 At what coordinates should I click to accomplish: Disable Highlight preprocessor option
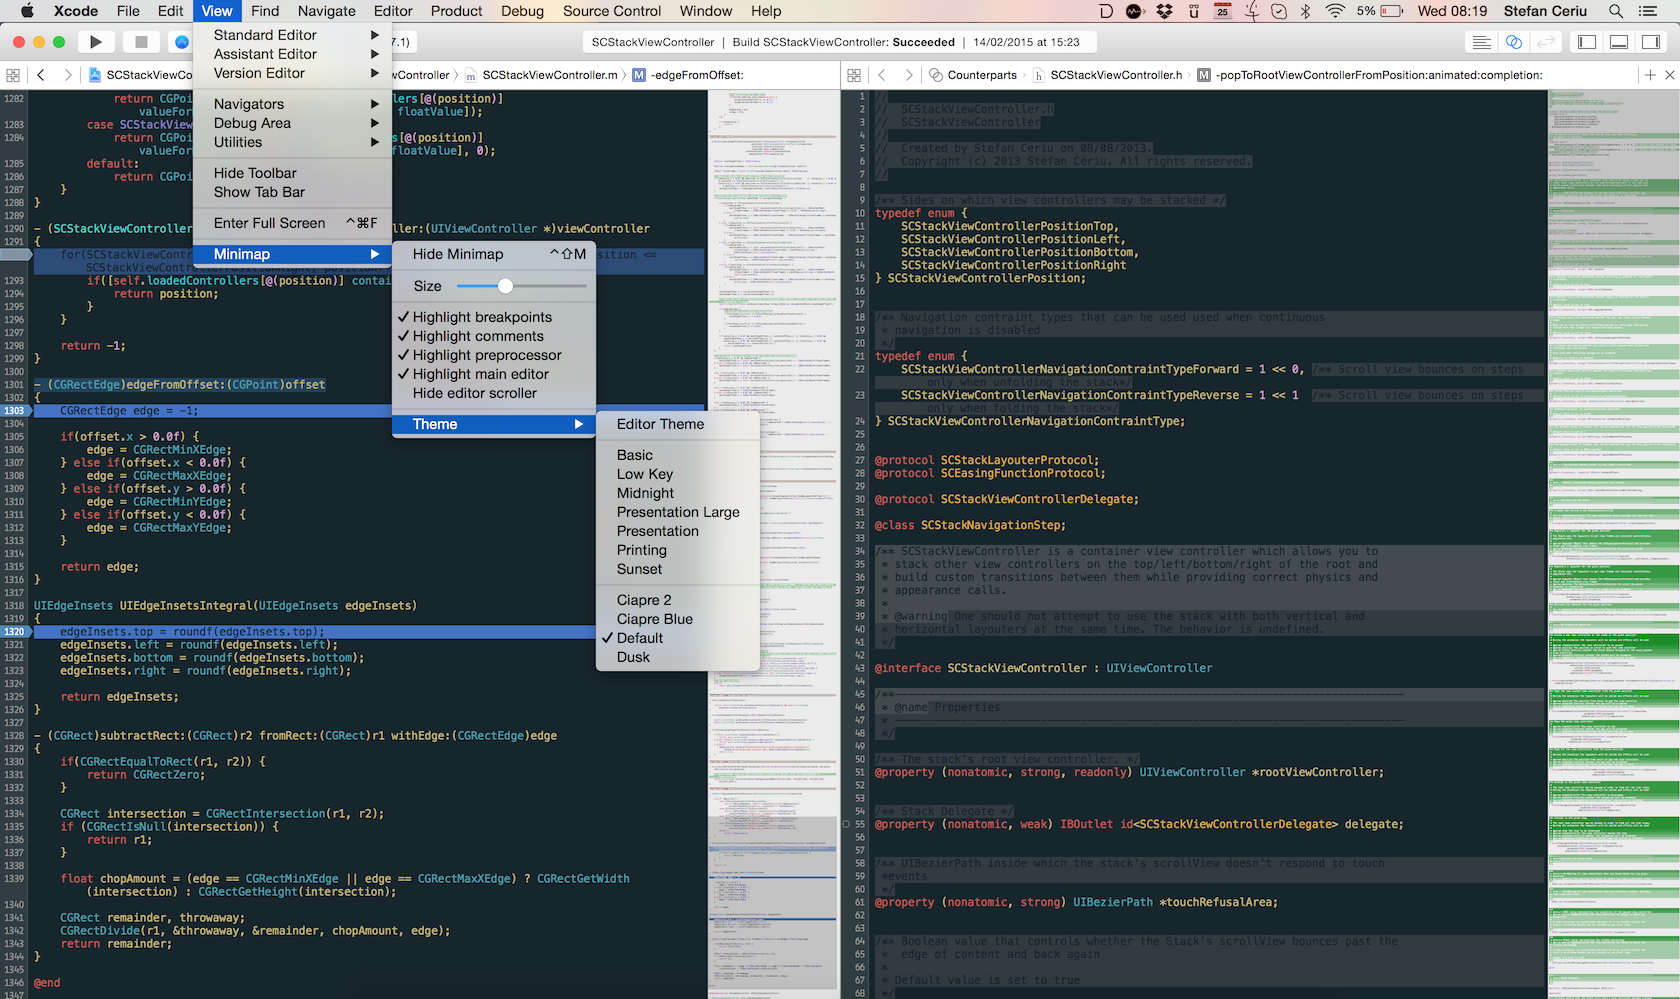tap(487, 355)
